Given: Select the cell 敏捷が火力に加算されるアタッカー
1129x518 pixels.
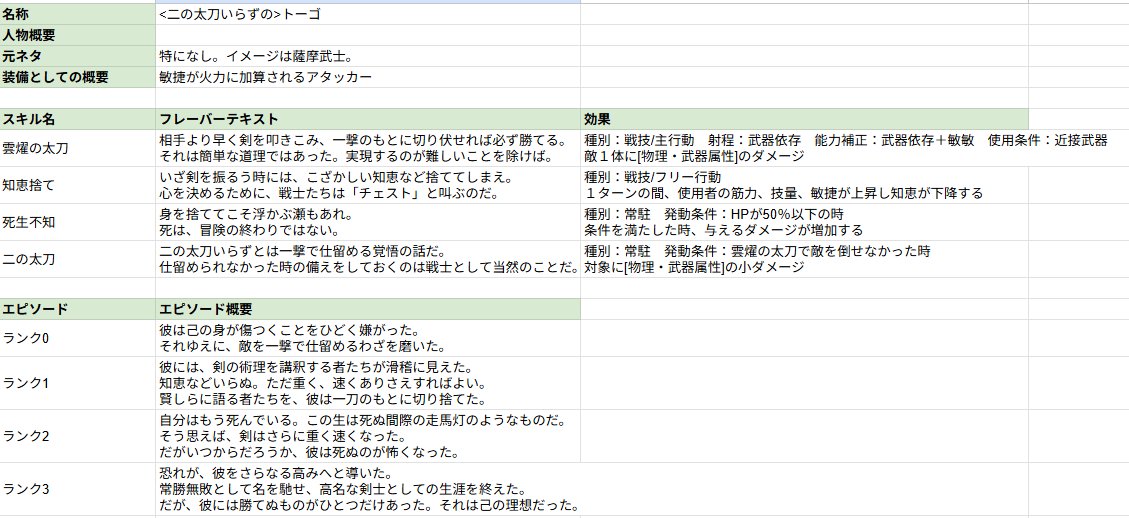Looking at the screenshot, I should pyautogui.click(x=368, y=77).
